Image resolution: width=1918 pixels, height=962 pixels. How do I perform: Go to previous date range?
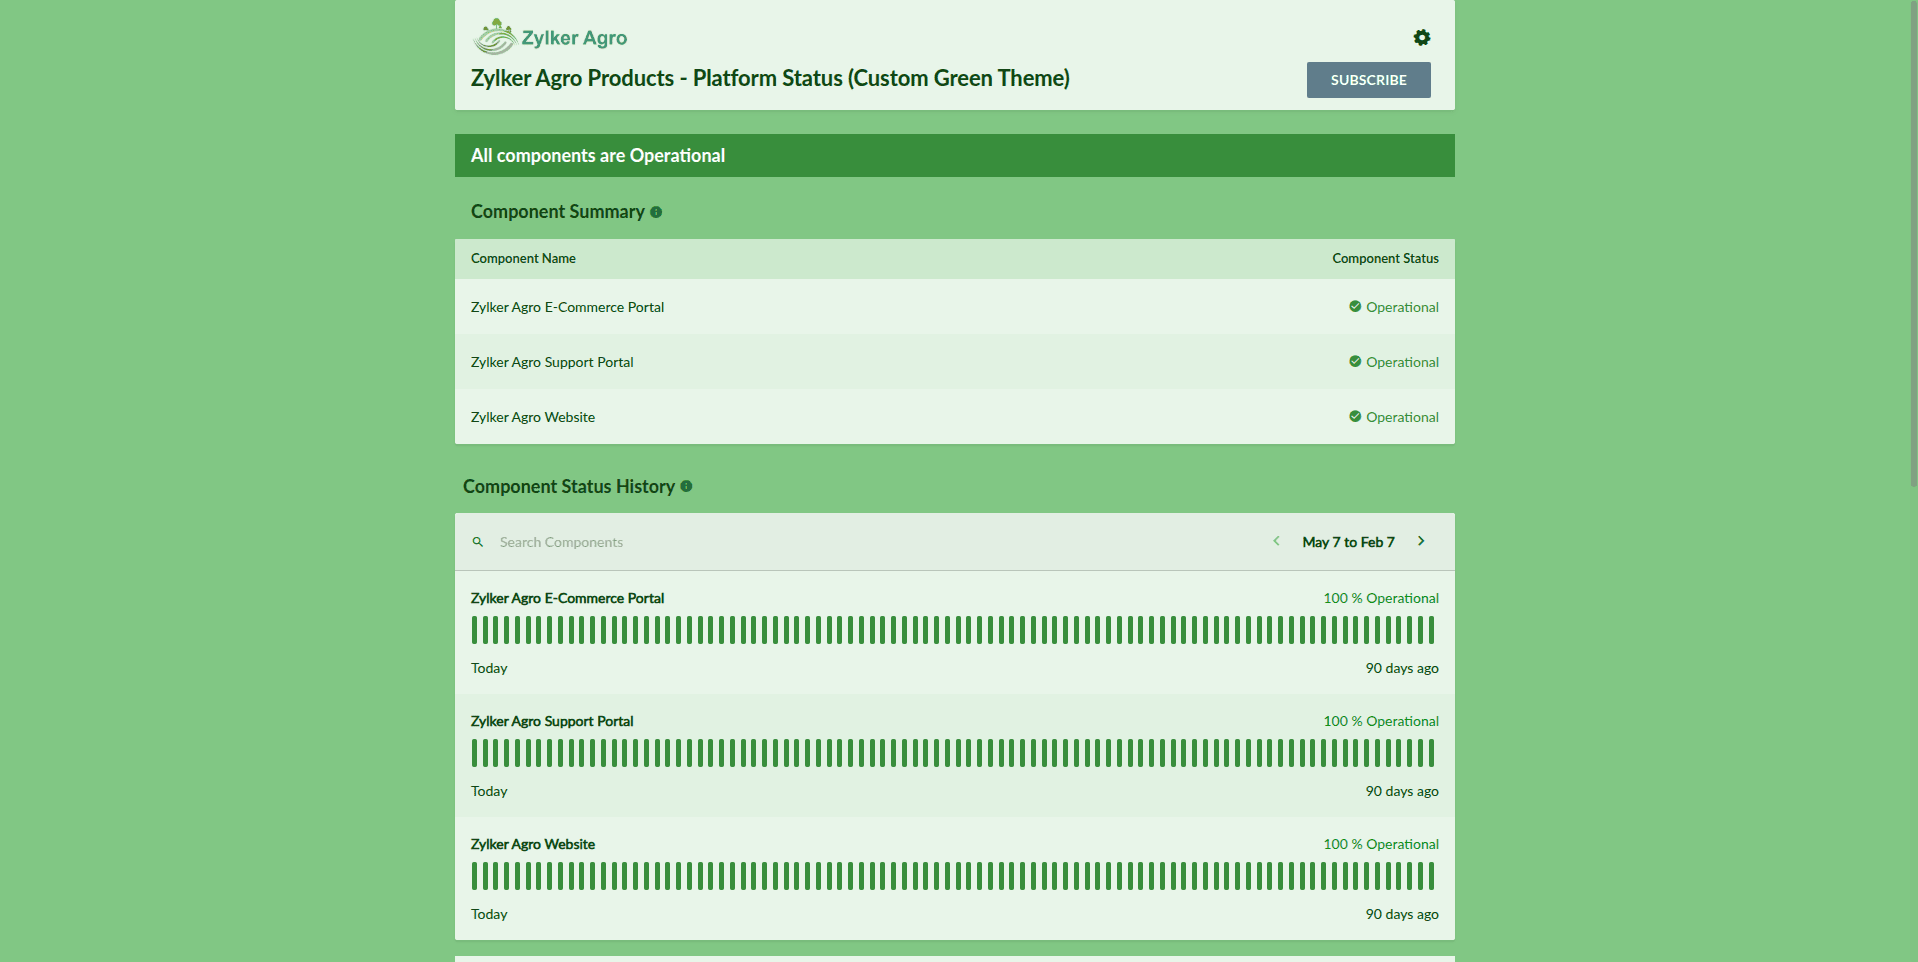pos(1276,541)
